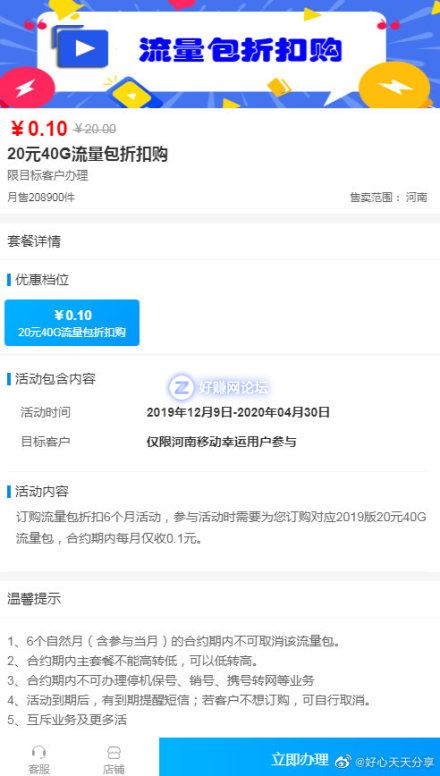The image size is (440, 776).
Task: Click the Weibo logo near 好心天天分享
Action: [x=343, y=761]
